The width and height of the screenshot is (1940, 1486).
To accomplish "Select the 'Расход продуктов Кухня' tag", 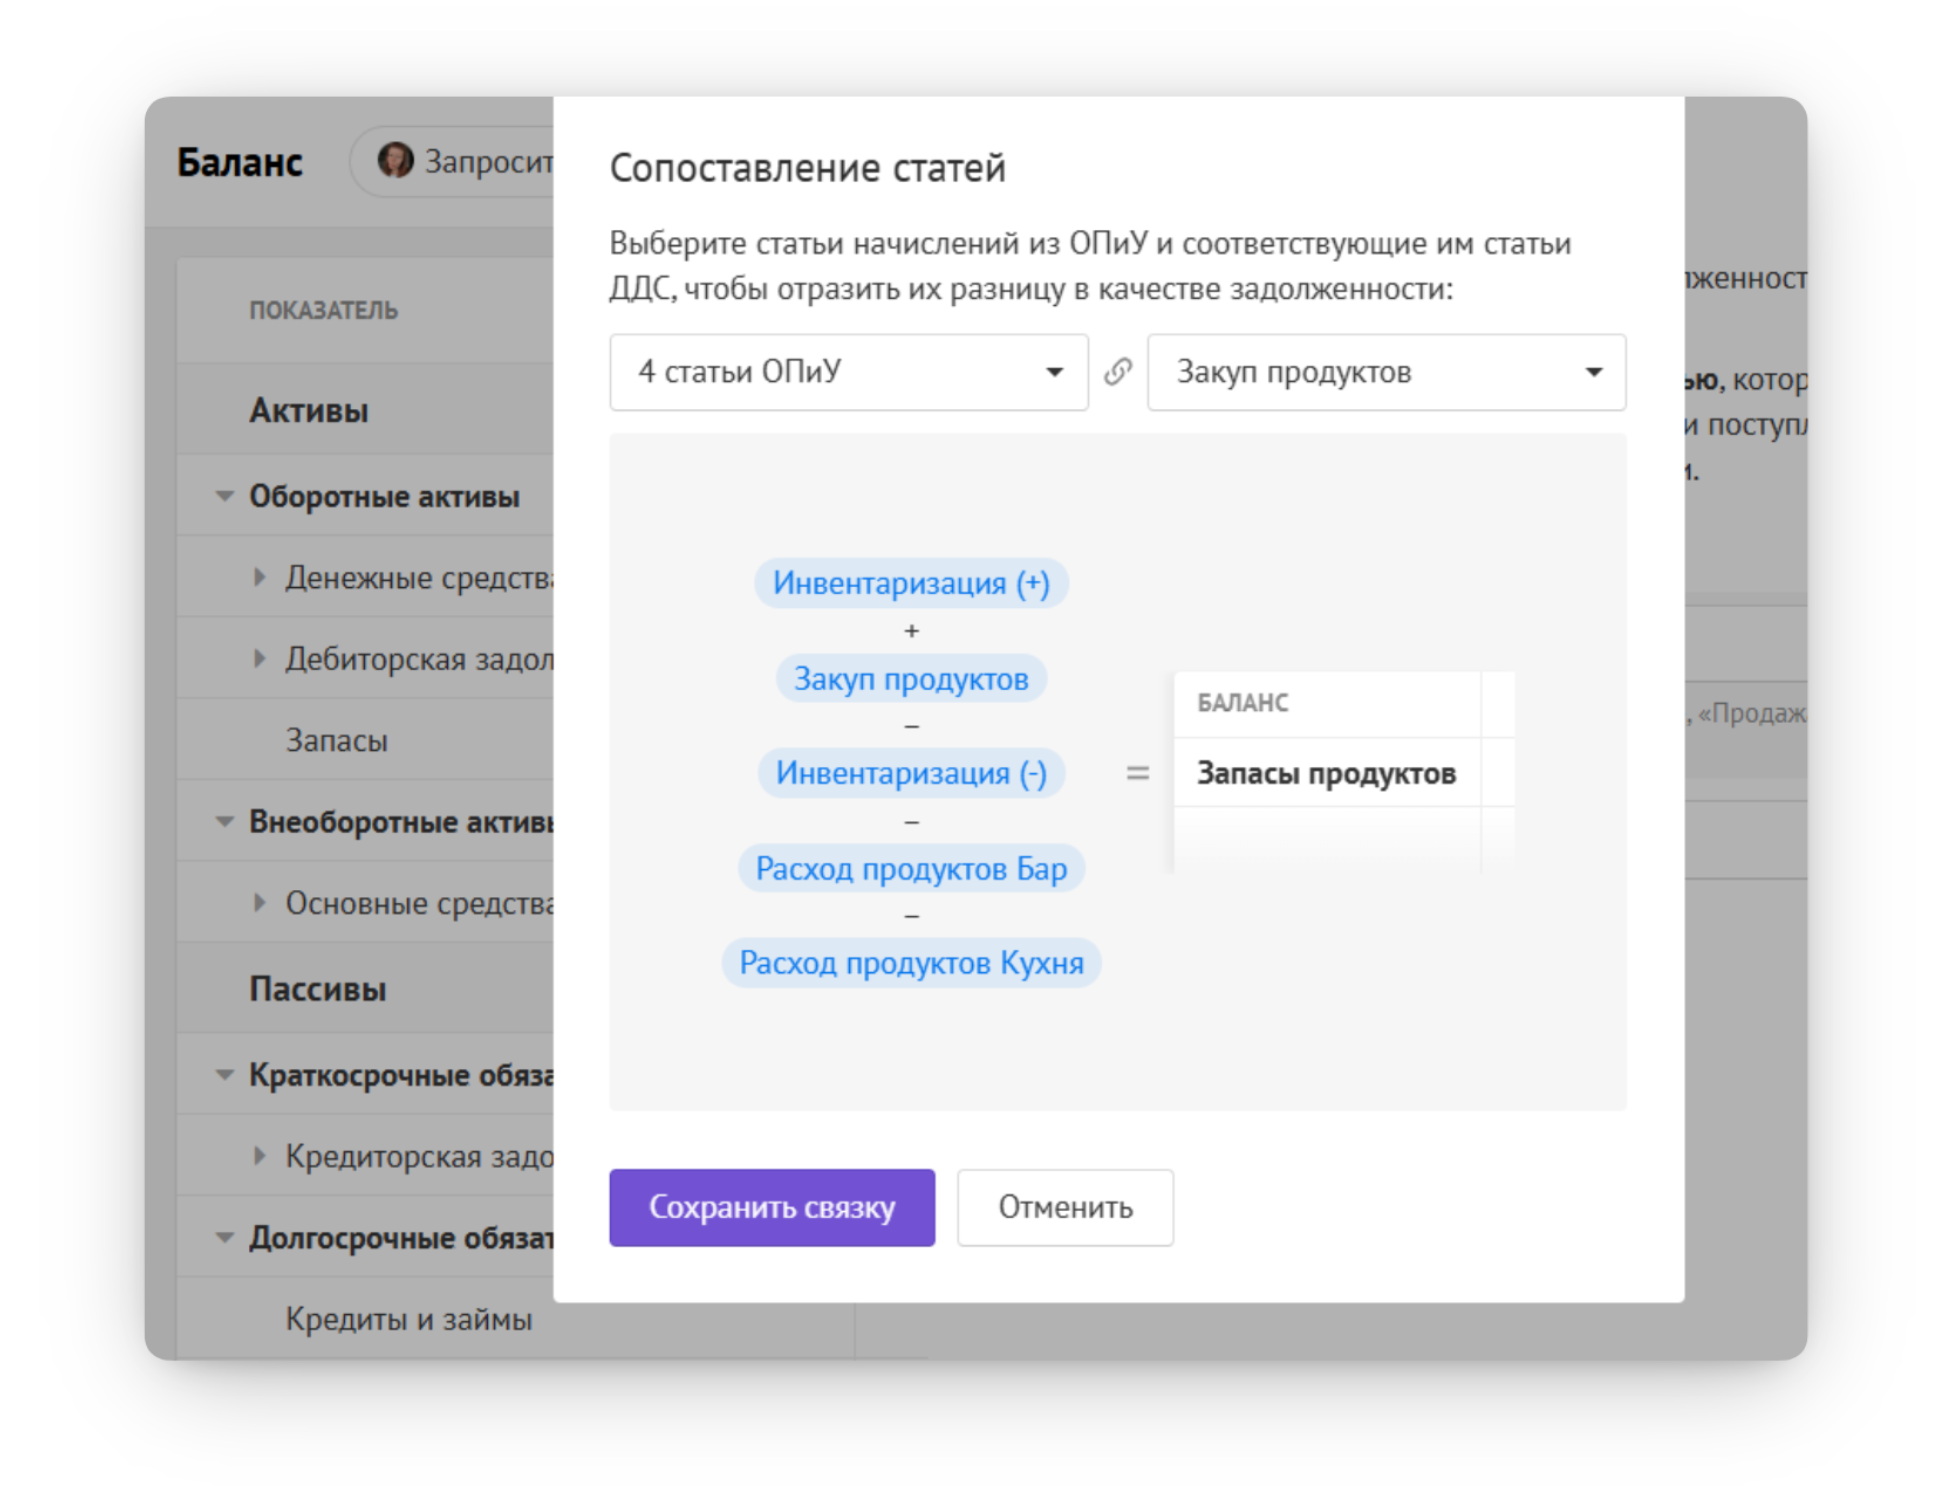I will tap(911, 963).
